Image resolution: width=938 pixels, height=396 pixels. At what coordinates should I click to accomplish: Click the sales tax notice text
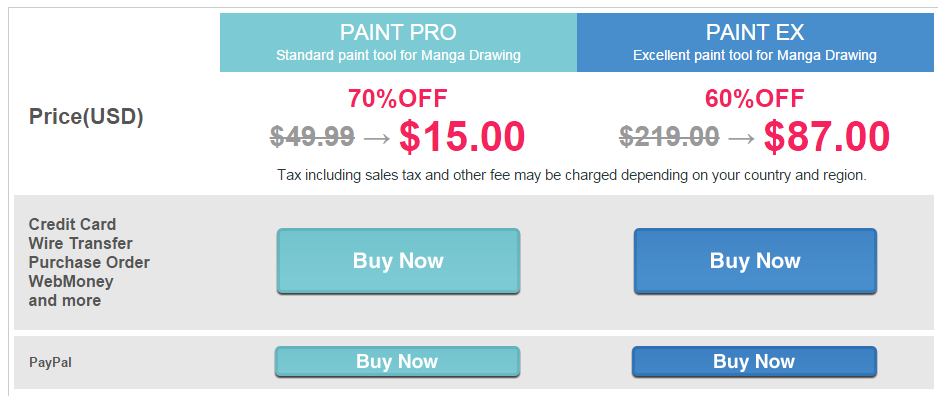(572, 176)
